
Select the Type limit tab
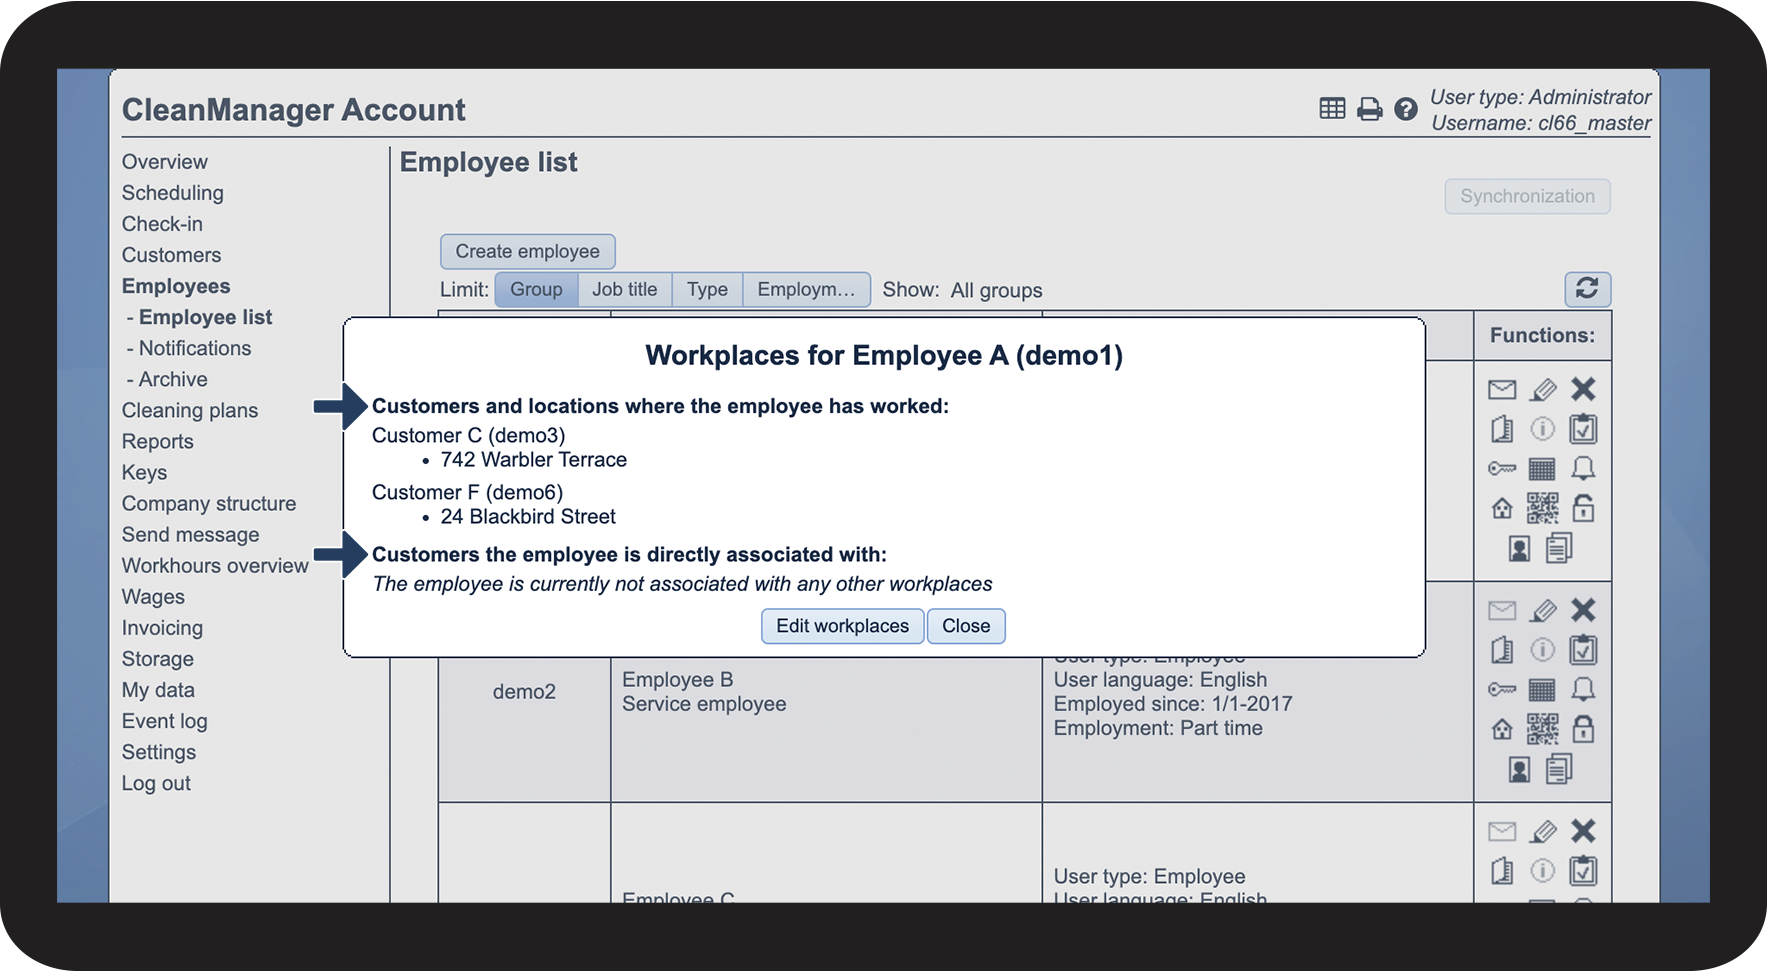[x=707, y=289]
